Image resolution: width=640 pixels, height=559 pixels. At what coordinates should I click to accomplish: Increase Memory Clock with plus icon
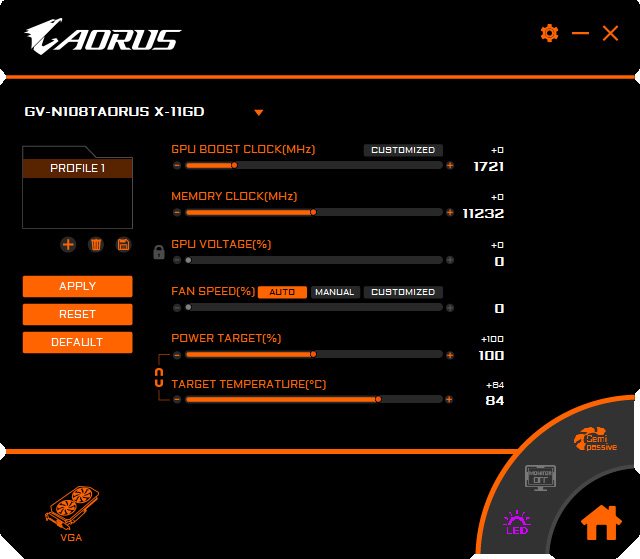[x=450, y=213]
